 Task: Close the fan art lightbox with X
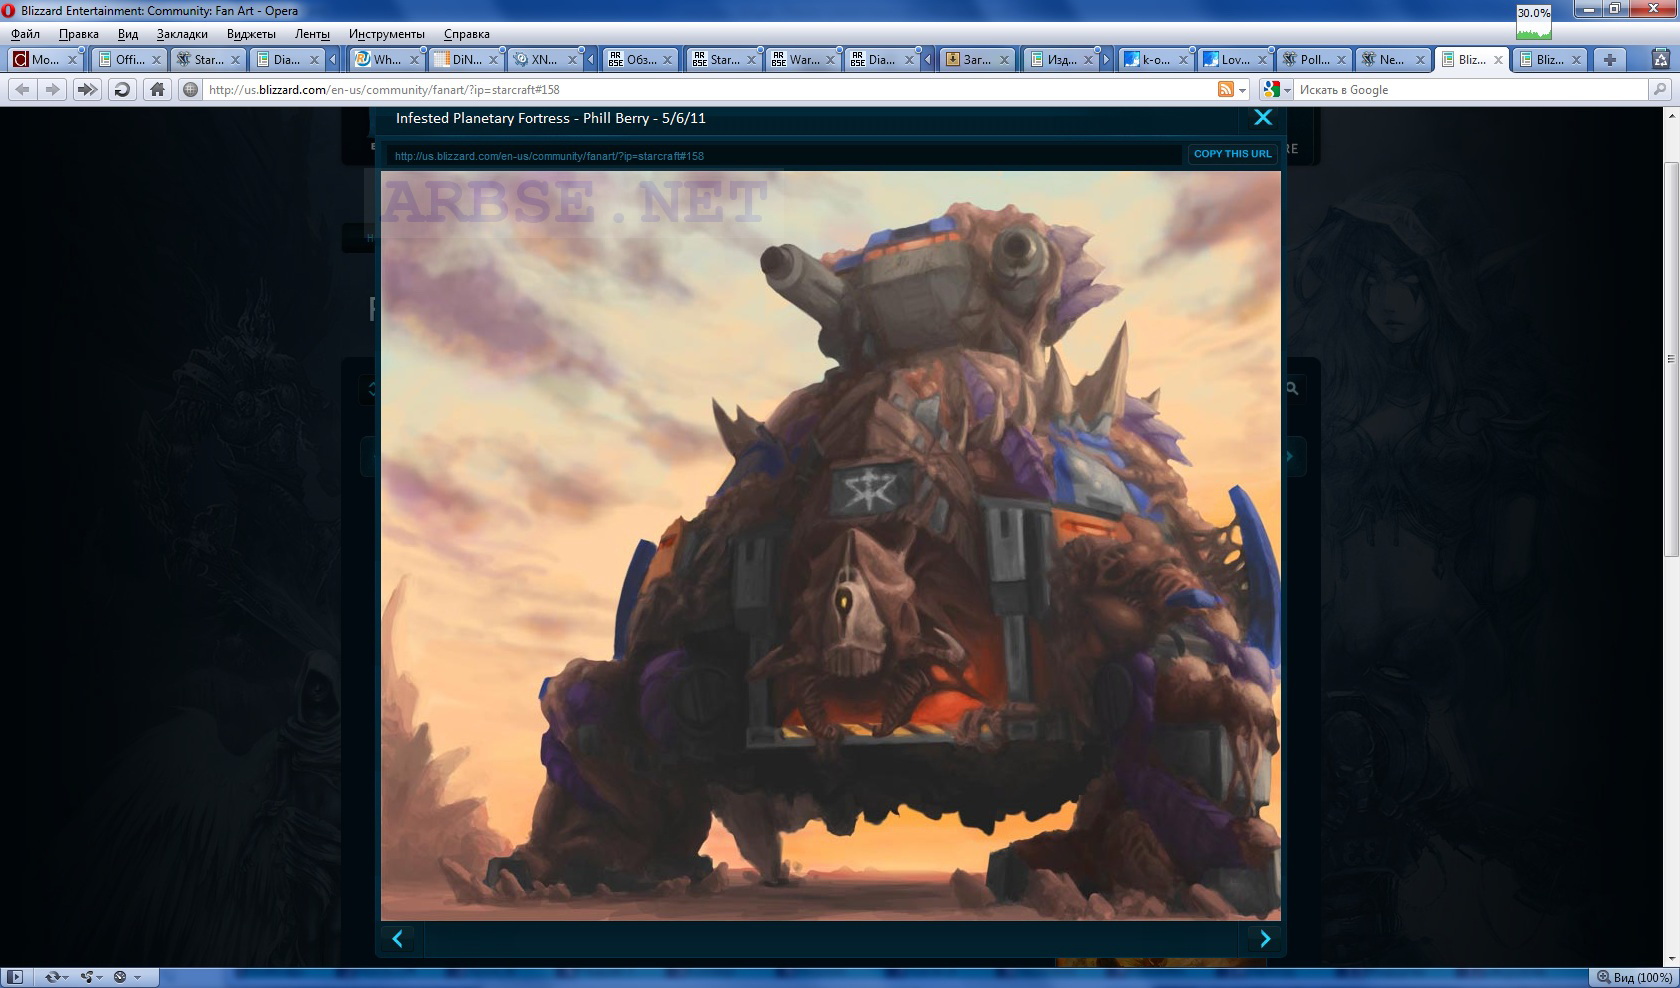pos(1263,117)
